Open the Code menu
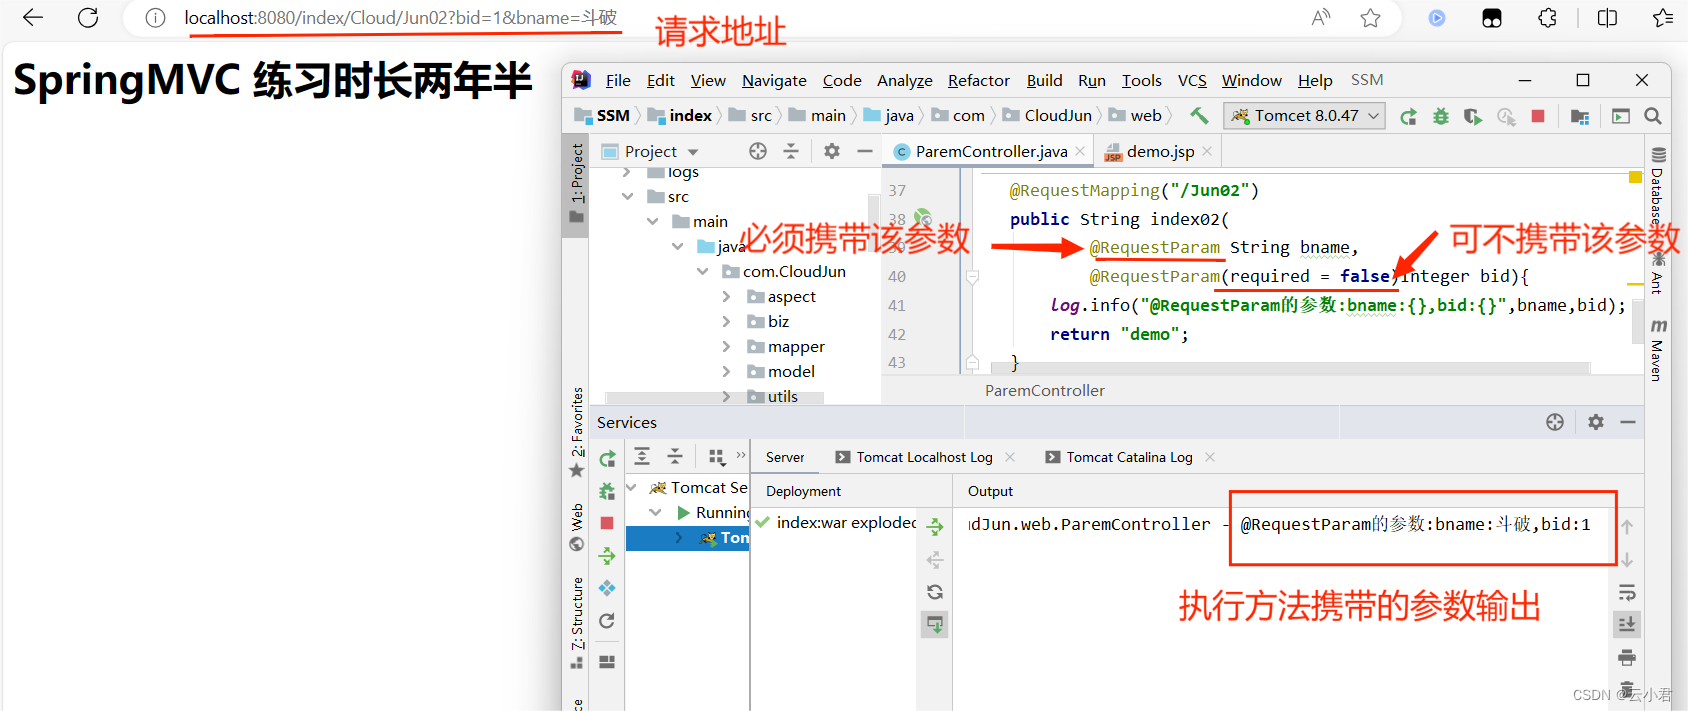 point(842,80)
